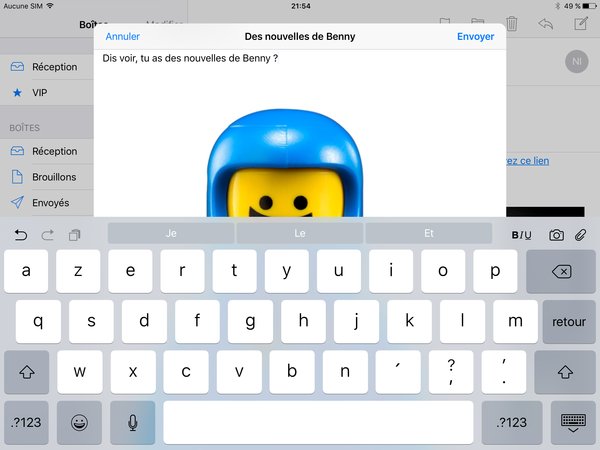Screen dimensions: 600x450
Task: Hide keyboard using dismiss key
Action: [x=573, y=422]
